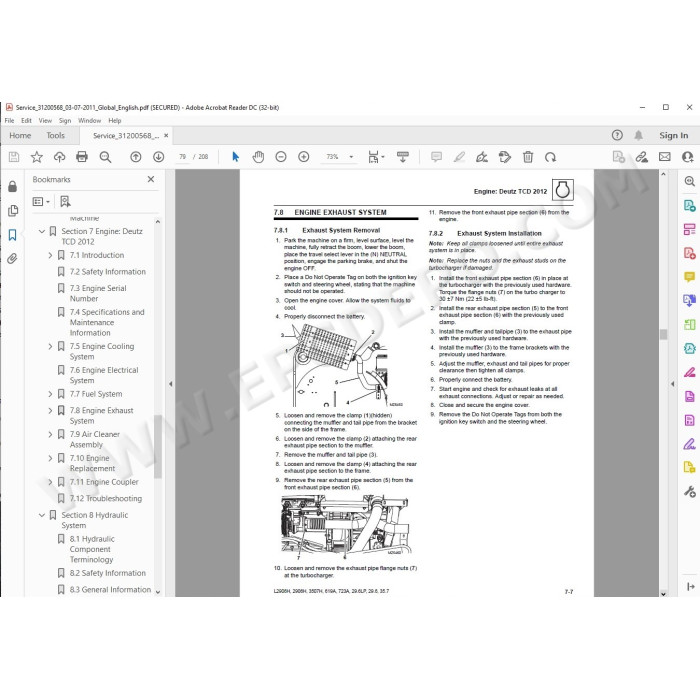Click the stamp tool icon

click(504, 157)
